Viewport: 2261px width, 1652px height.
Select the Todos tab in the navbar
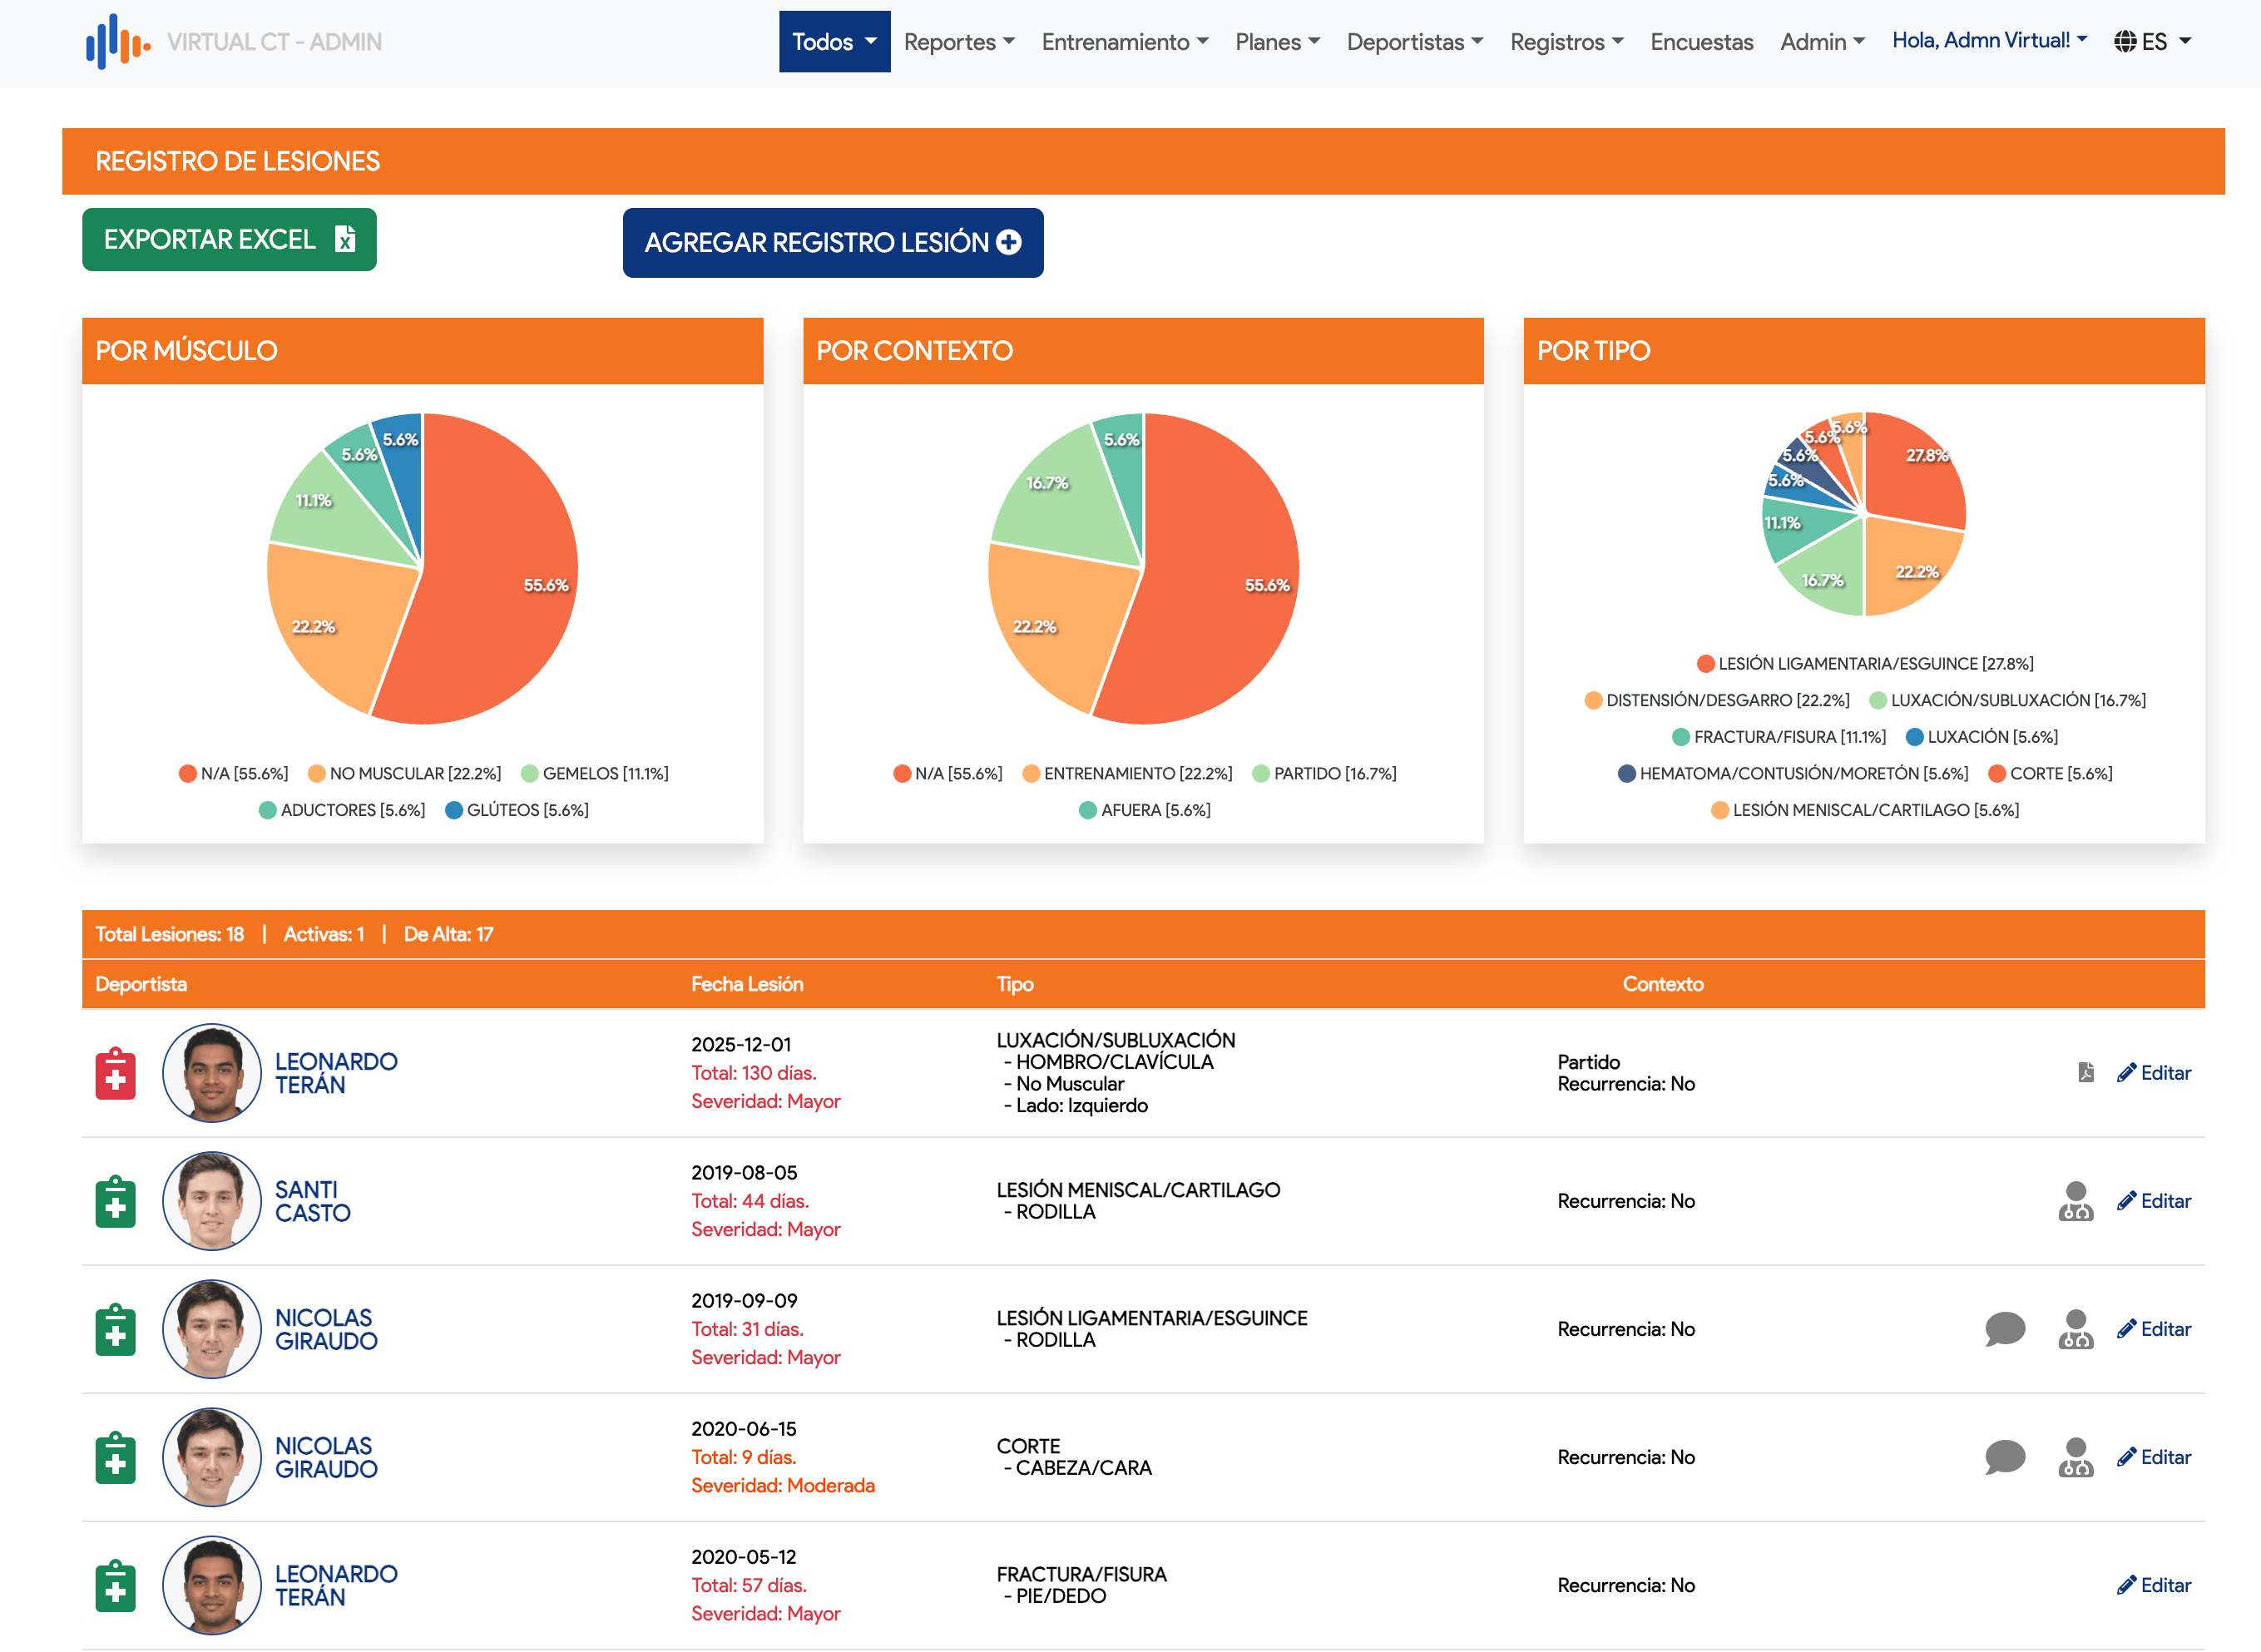(x=834, y=42)
